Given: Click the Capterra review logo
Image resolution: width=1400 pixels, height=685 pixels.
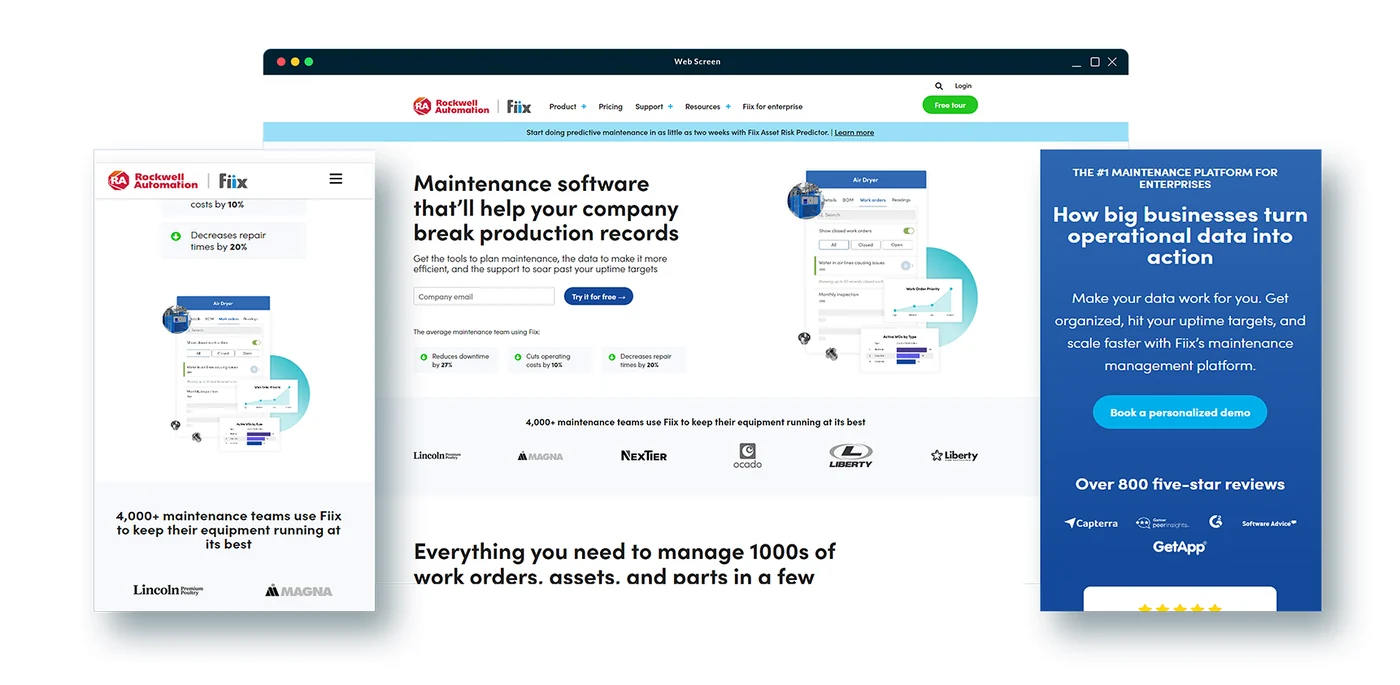Looking at the screenshot, I should [x=1091, y=523].
